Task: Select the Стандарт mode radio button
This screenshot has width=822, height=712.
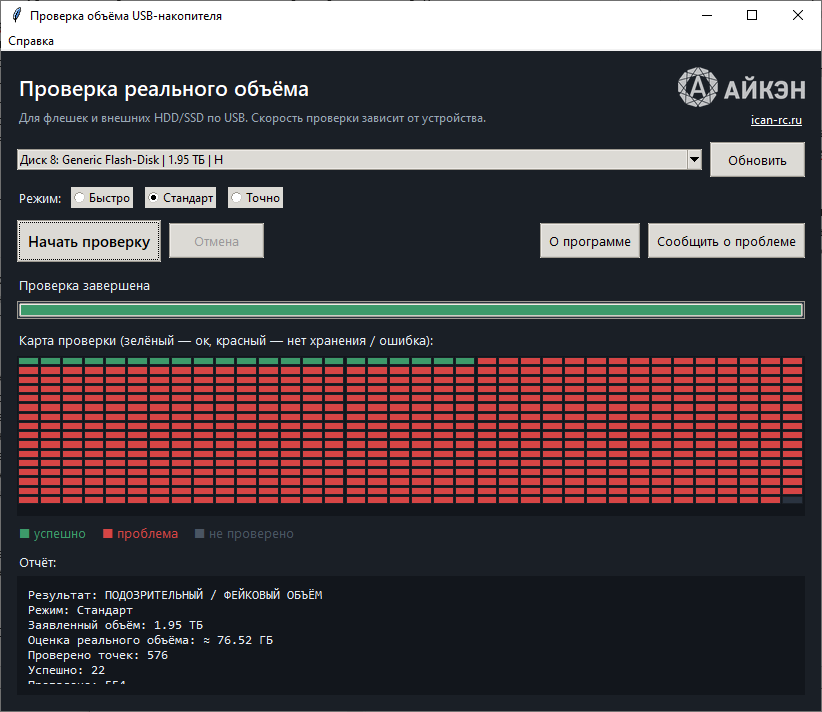Action: click(x=180, y=198)
